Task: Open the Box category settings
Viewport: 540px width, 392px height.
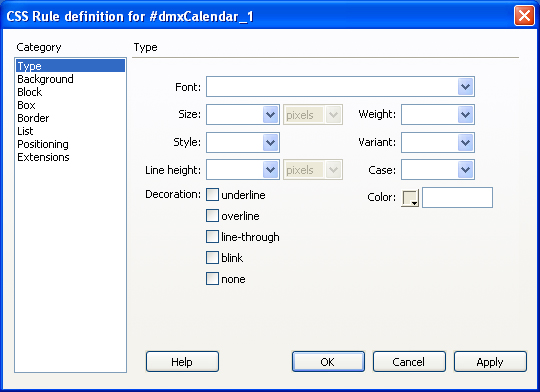Action: (26, 105)
